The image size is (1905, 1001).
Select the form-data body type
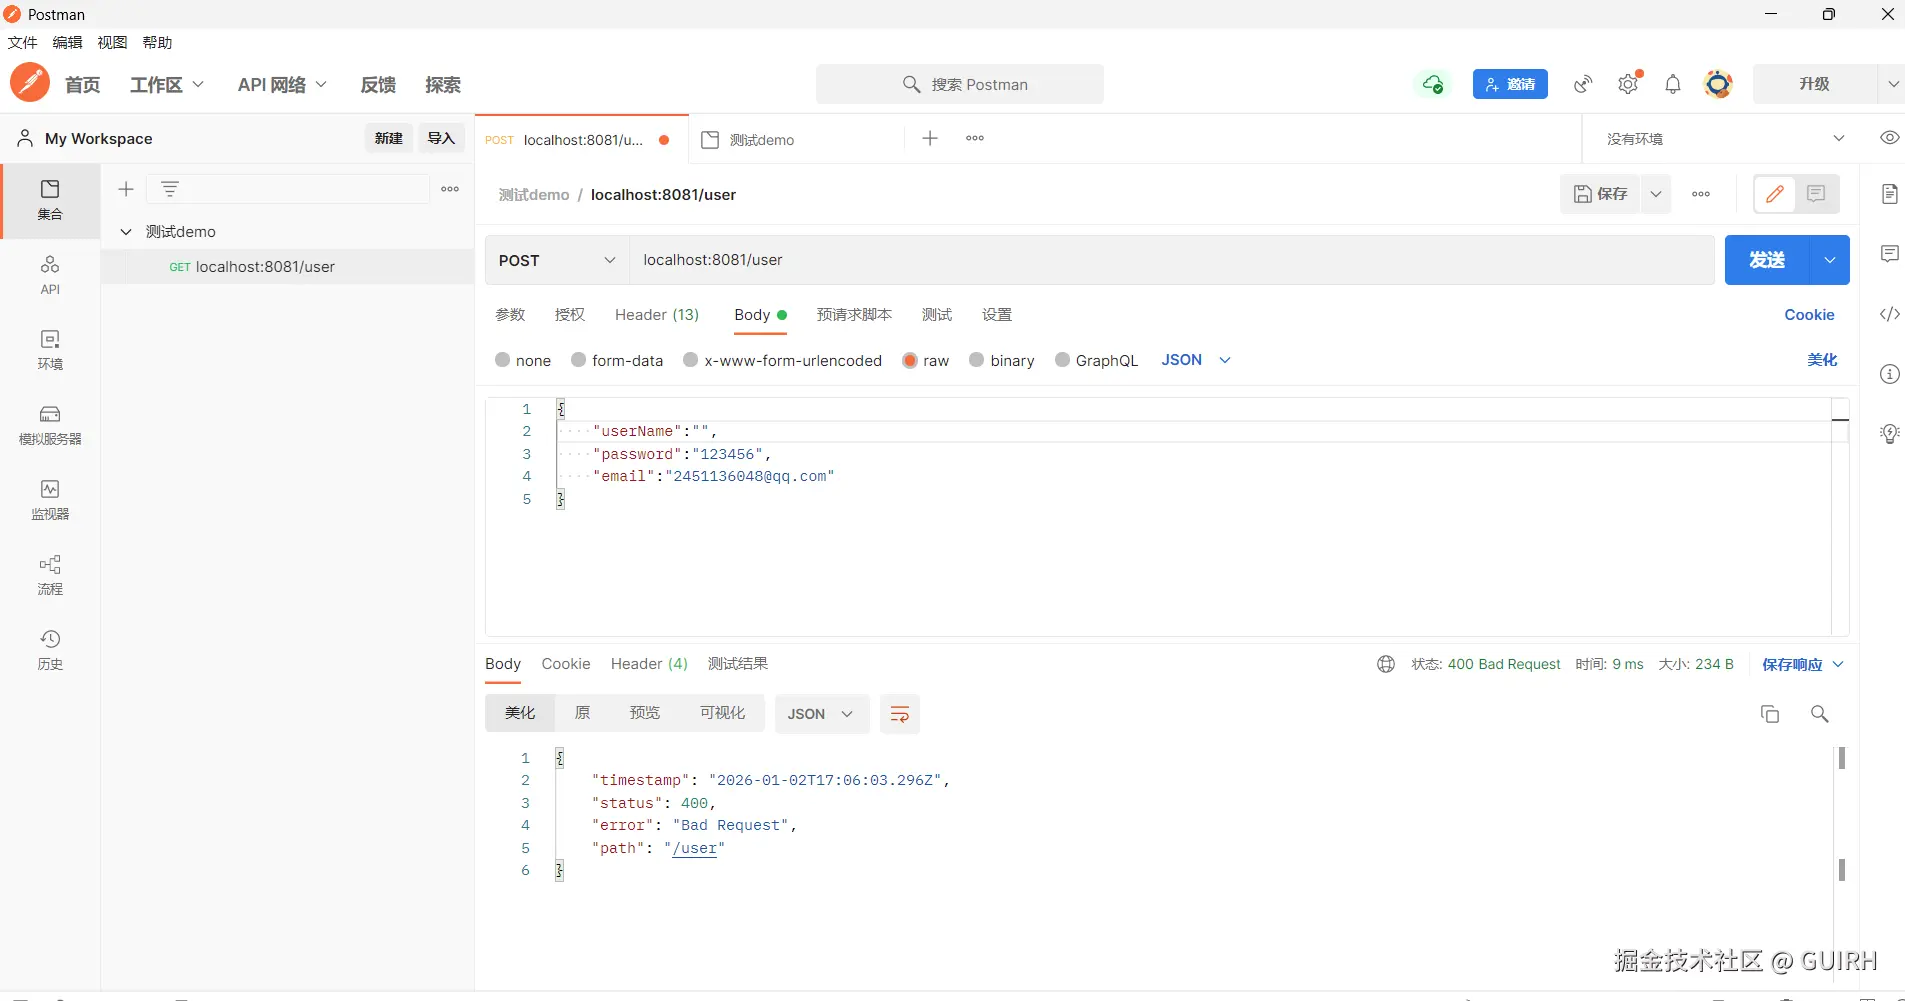(579, 360)
